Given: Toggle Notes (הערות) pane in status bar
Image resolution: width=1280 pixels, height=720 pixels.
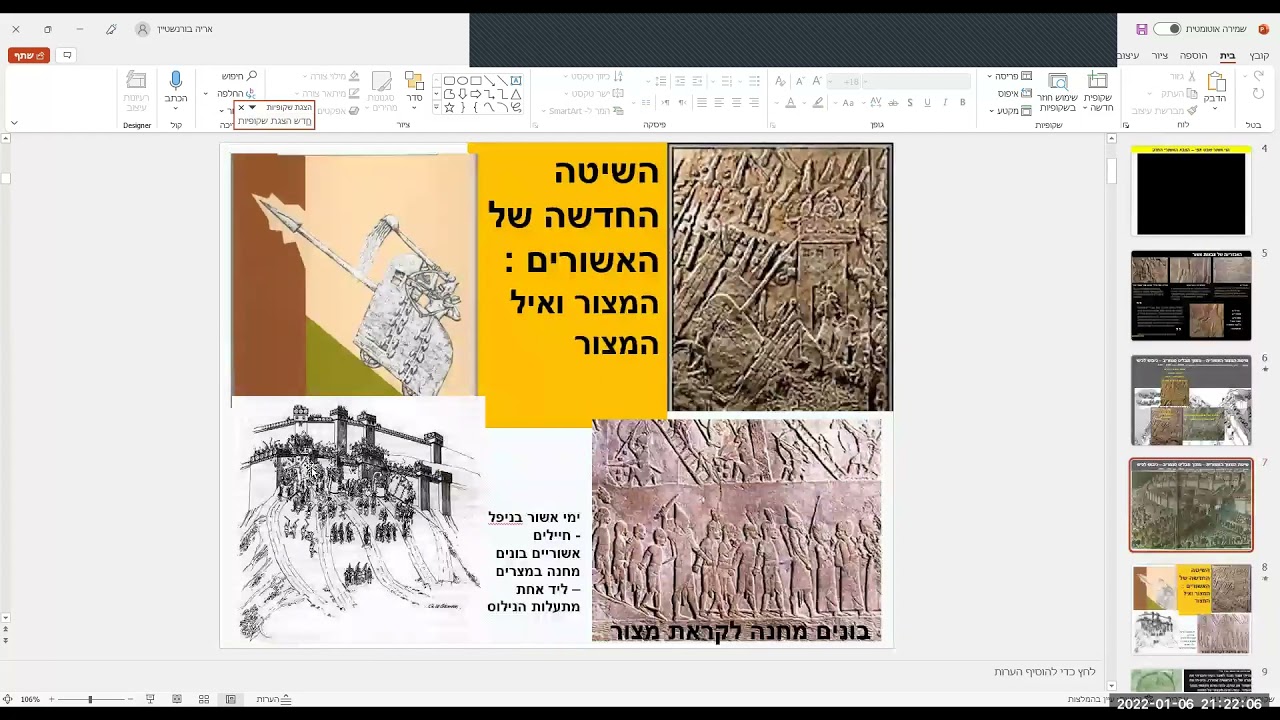Looking at the screenshot, I should (x=274, y=699).
